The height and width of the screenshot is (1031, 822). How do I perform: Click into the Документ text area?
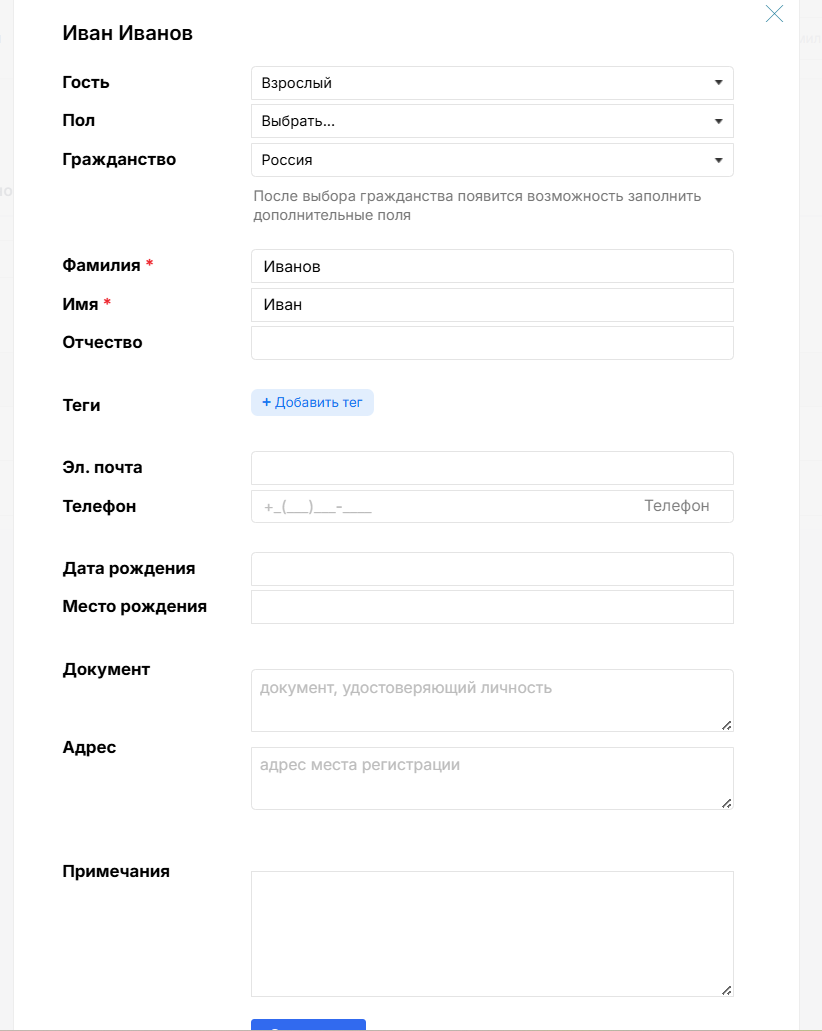pyautogui.click(x=492, y=700)
